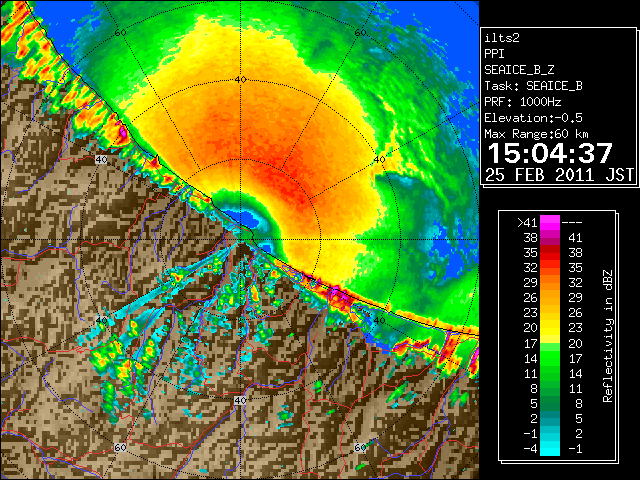The width and height of the screenshot is (640, 480).
Task: Click the "PRF: 1000Hz" value
Action: (x=523, y=102)
